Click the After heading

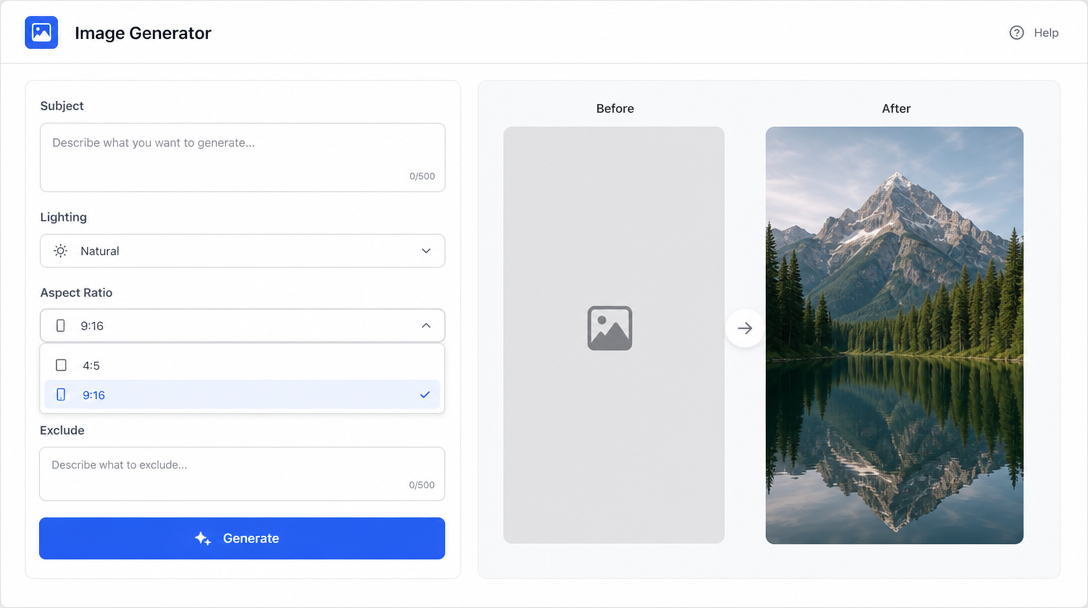click(896, 108)
